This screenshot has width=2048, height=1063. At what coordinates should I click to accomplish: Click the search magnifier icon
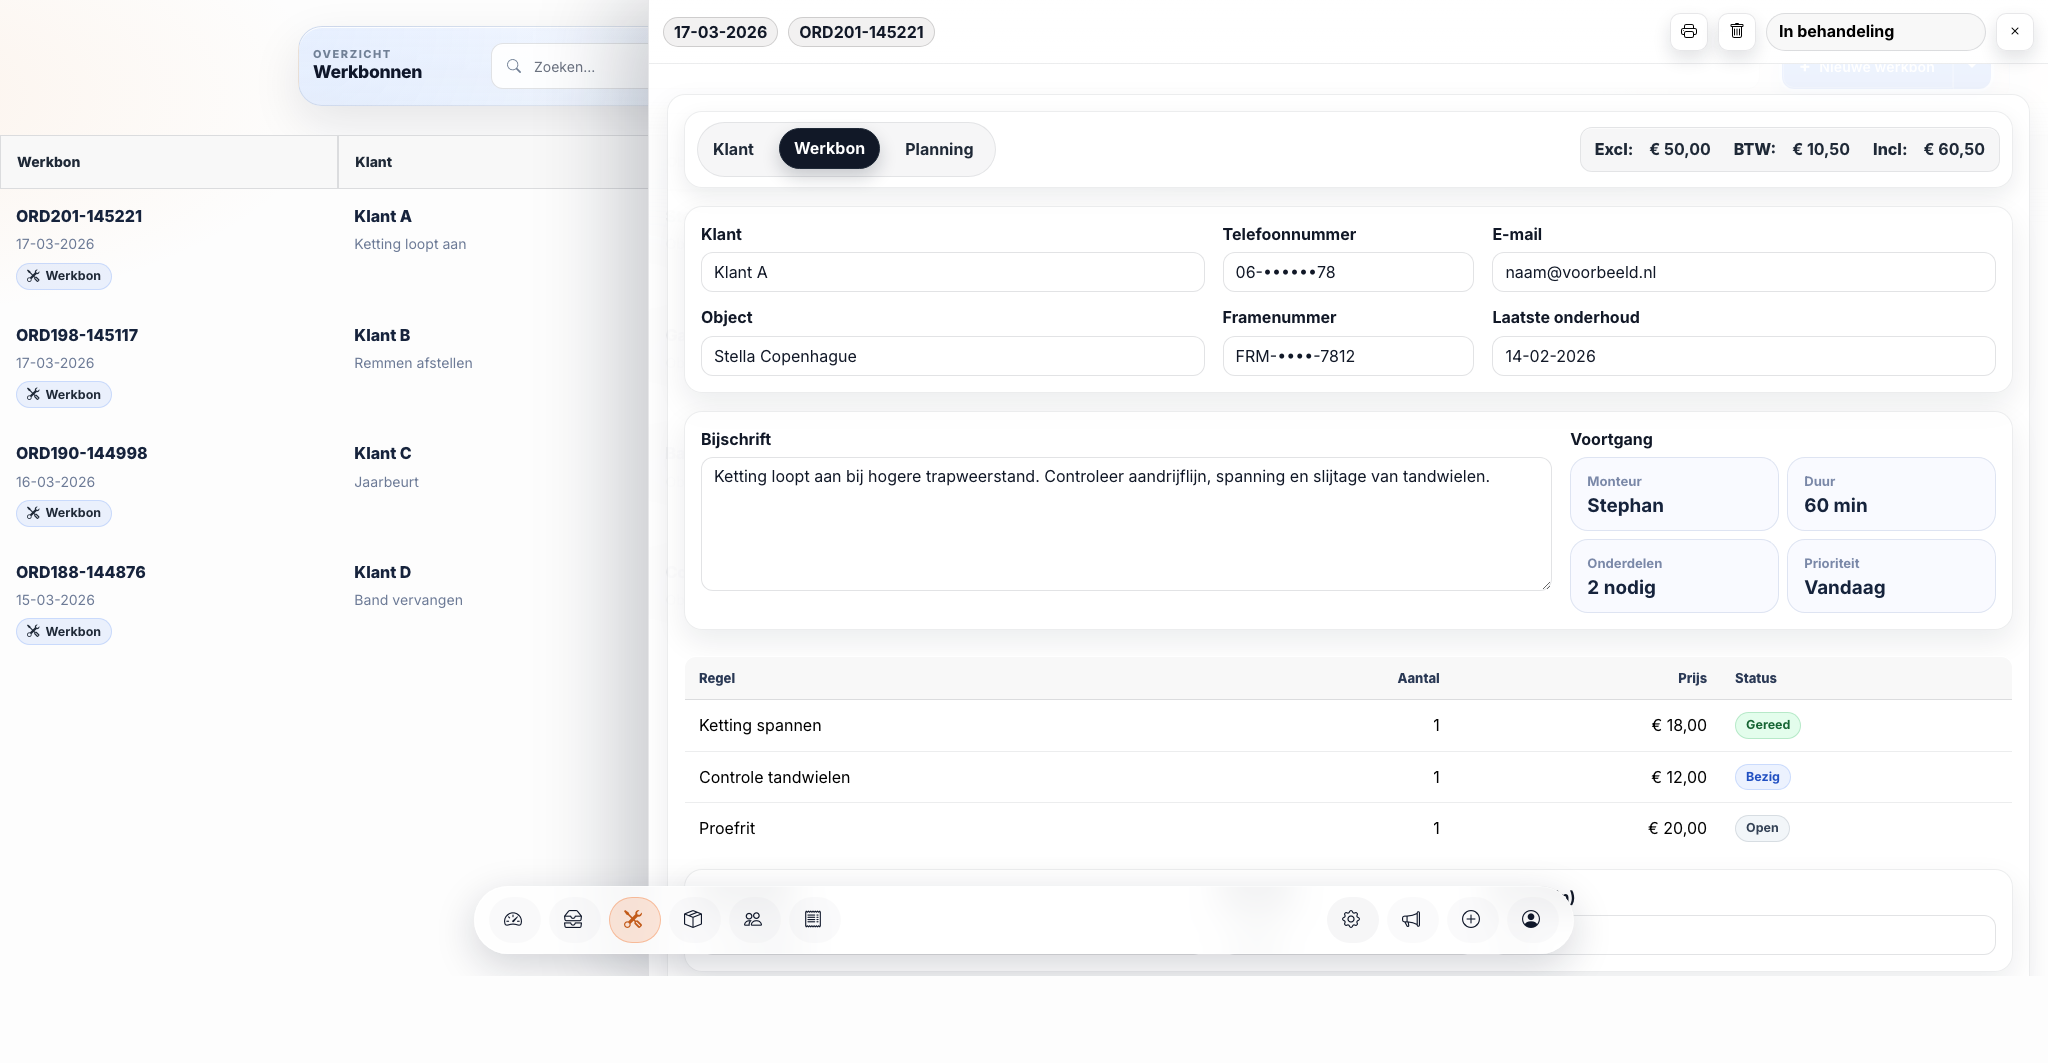coord(514,66)
